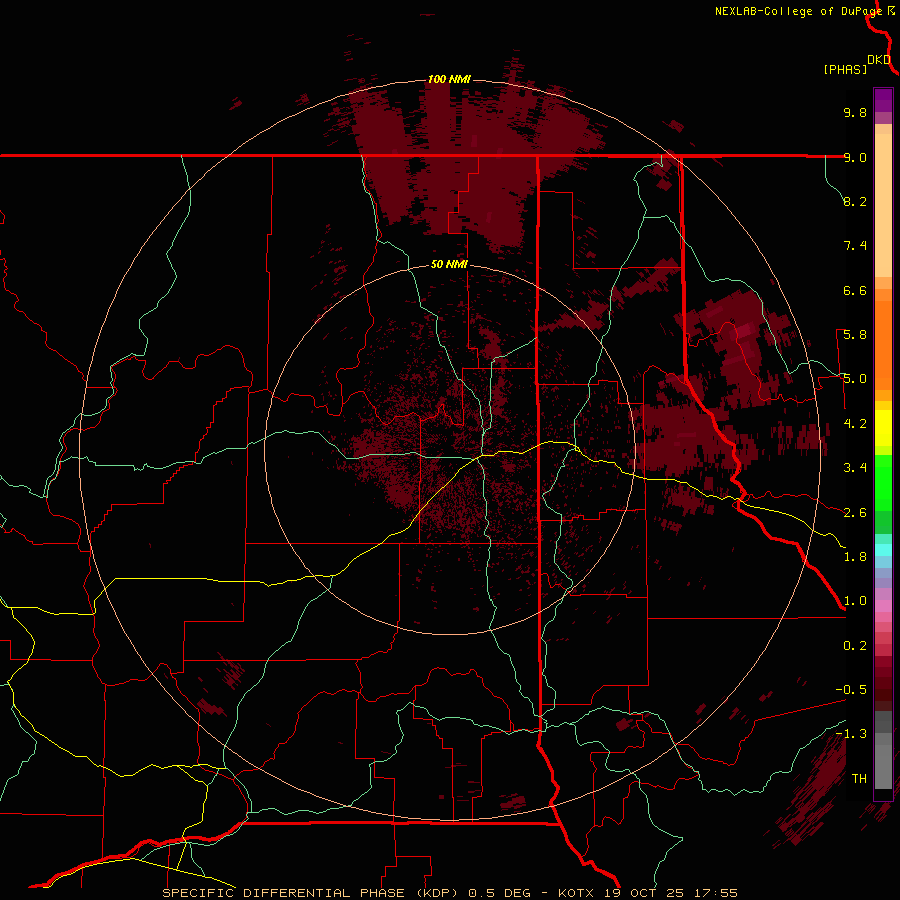Click the DKD label above the scale
This screenshot has width=900, height=900.
[x=879, y=60]
